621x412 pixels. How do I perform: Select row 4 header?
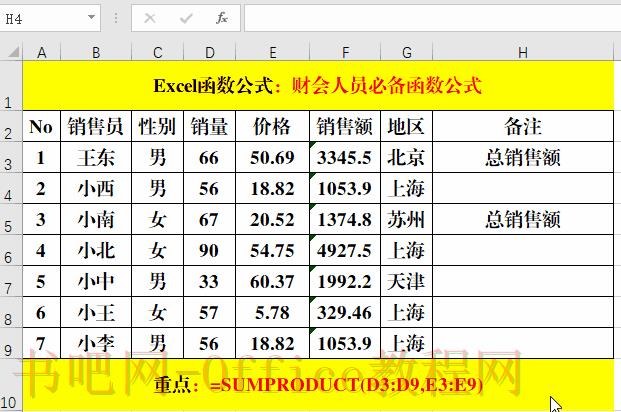11,188
